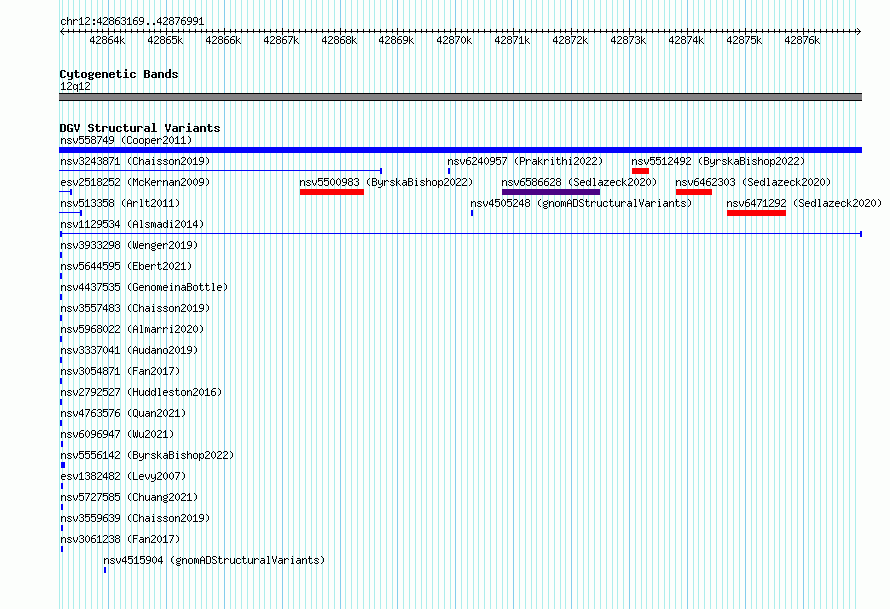Image resolution: width=890 pixels, height=609 pixels.
Task: Click the nsv513358 (Arlt2011) label
Action: pos(120,203)
